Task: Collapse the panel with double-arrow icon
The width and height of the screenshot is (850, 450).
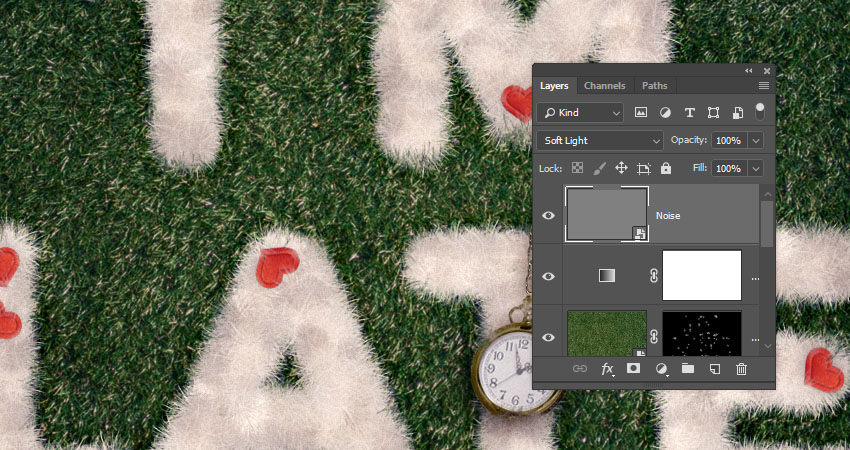Action: 749,71
